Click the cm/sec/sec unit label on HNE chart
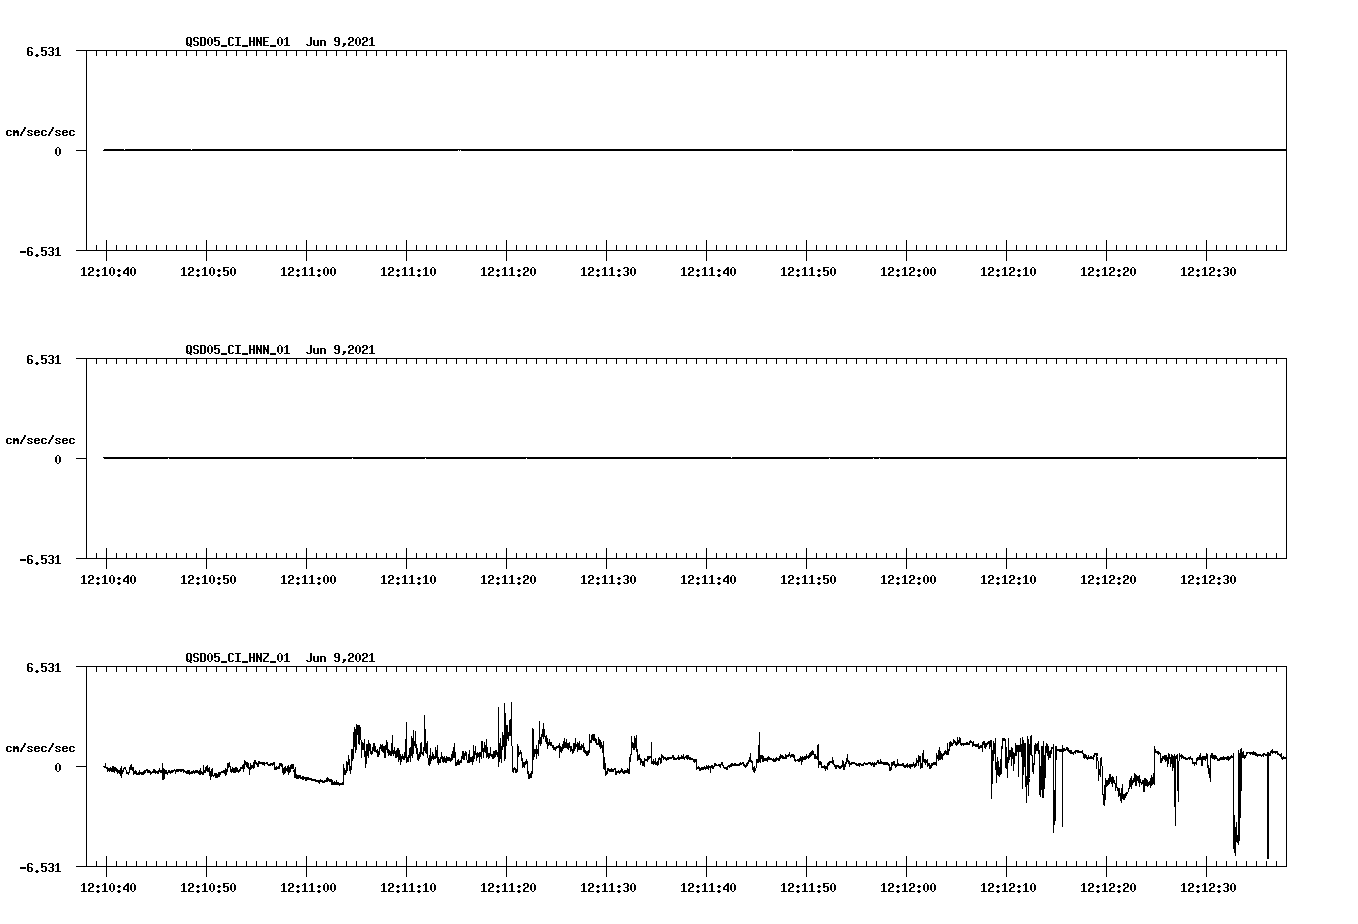The image size is (1358, 924). [x=41, y=132]
